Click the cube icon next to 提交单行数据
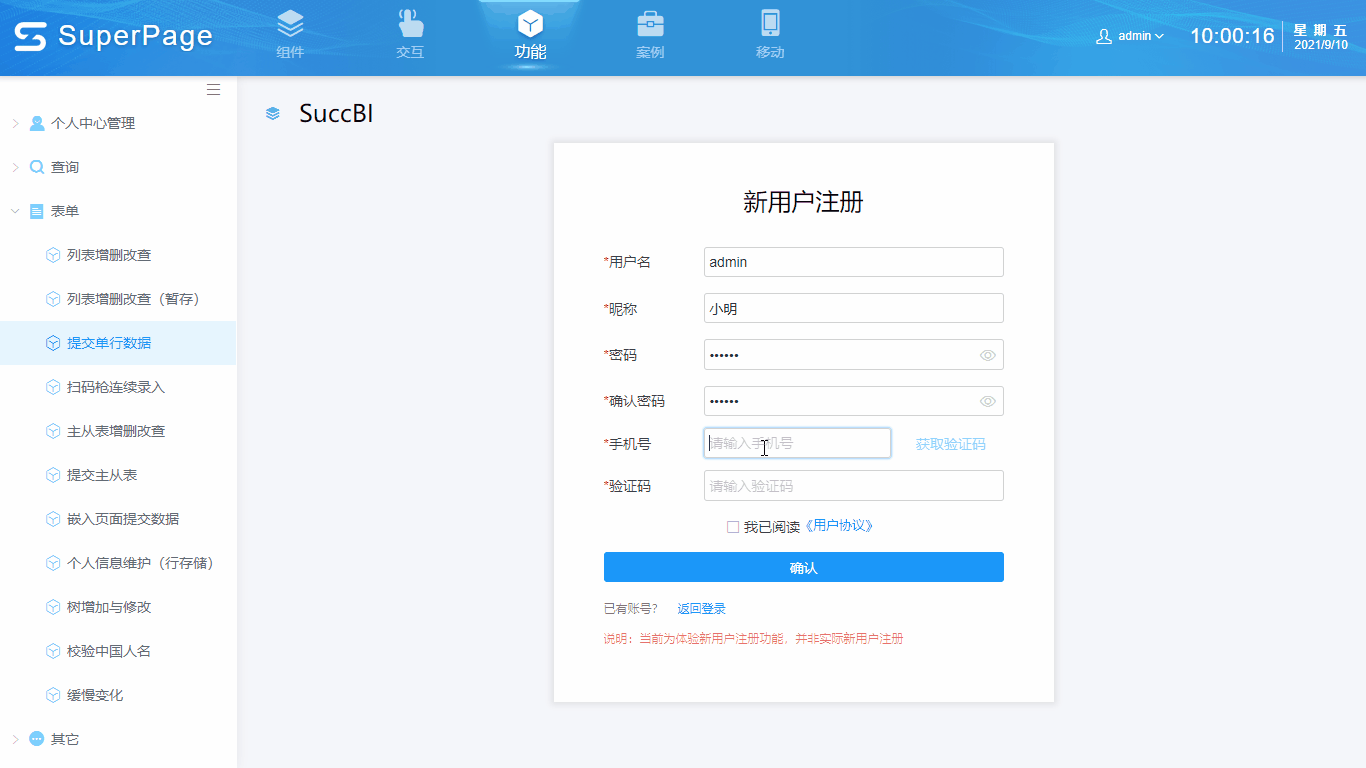Viewport: 1366px width, 768px height. pos(53,342)
